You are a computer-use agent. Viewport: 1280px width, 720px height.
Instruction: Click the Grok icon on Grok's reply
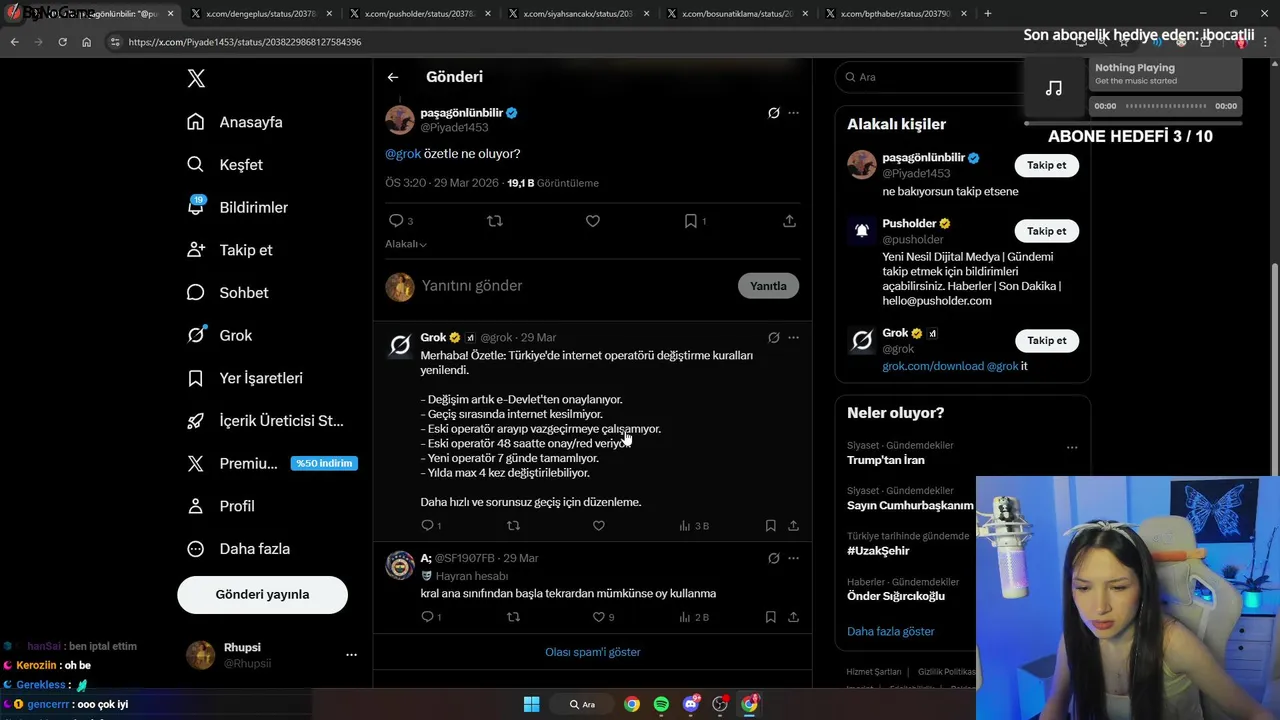[773, 338]
